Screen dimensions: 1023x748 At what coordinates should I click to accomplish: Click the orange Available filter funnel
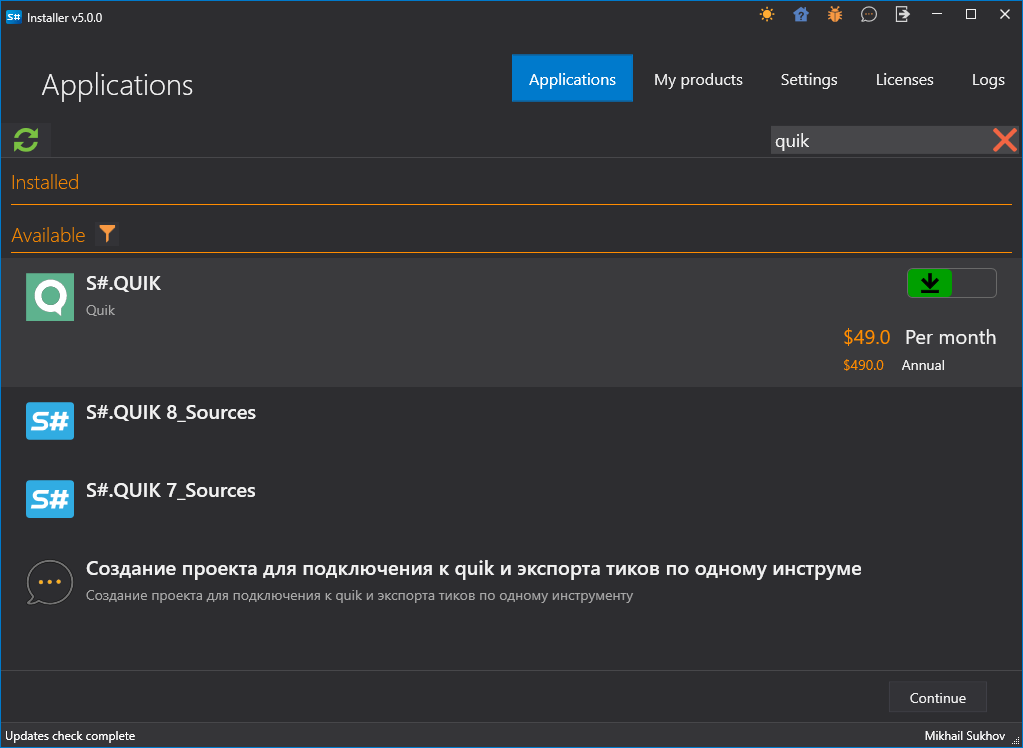(107, 233)
